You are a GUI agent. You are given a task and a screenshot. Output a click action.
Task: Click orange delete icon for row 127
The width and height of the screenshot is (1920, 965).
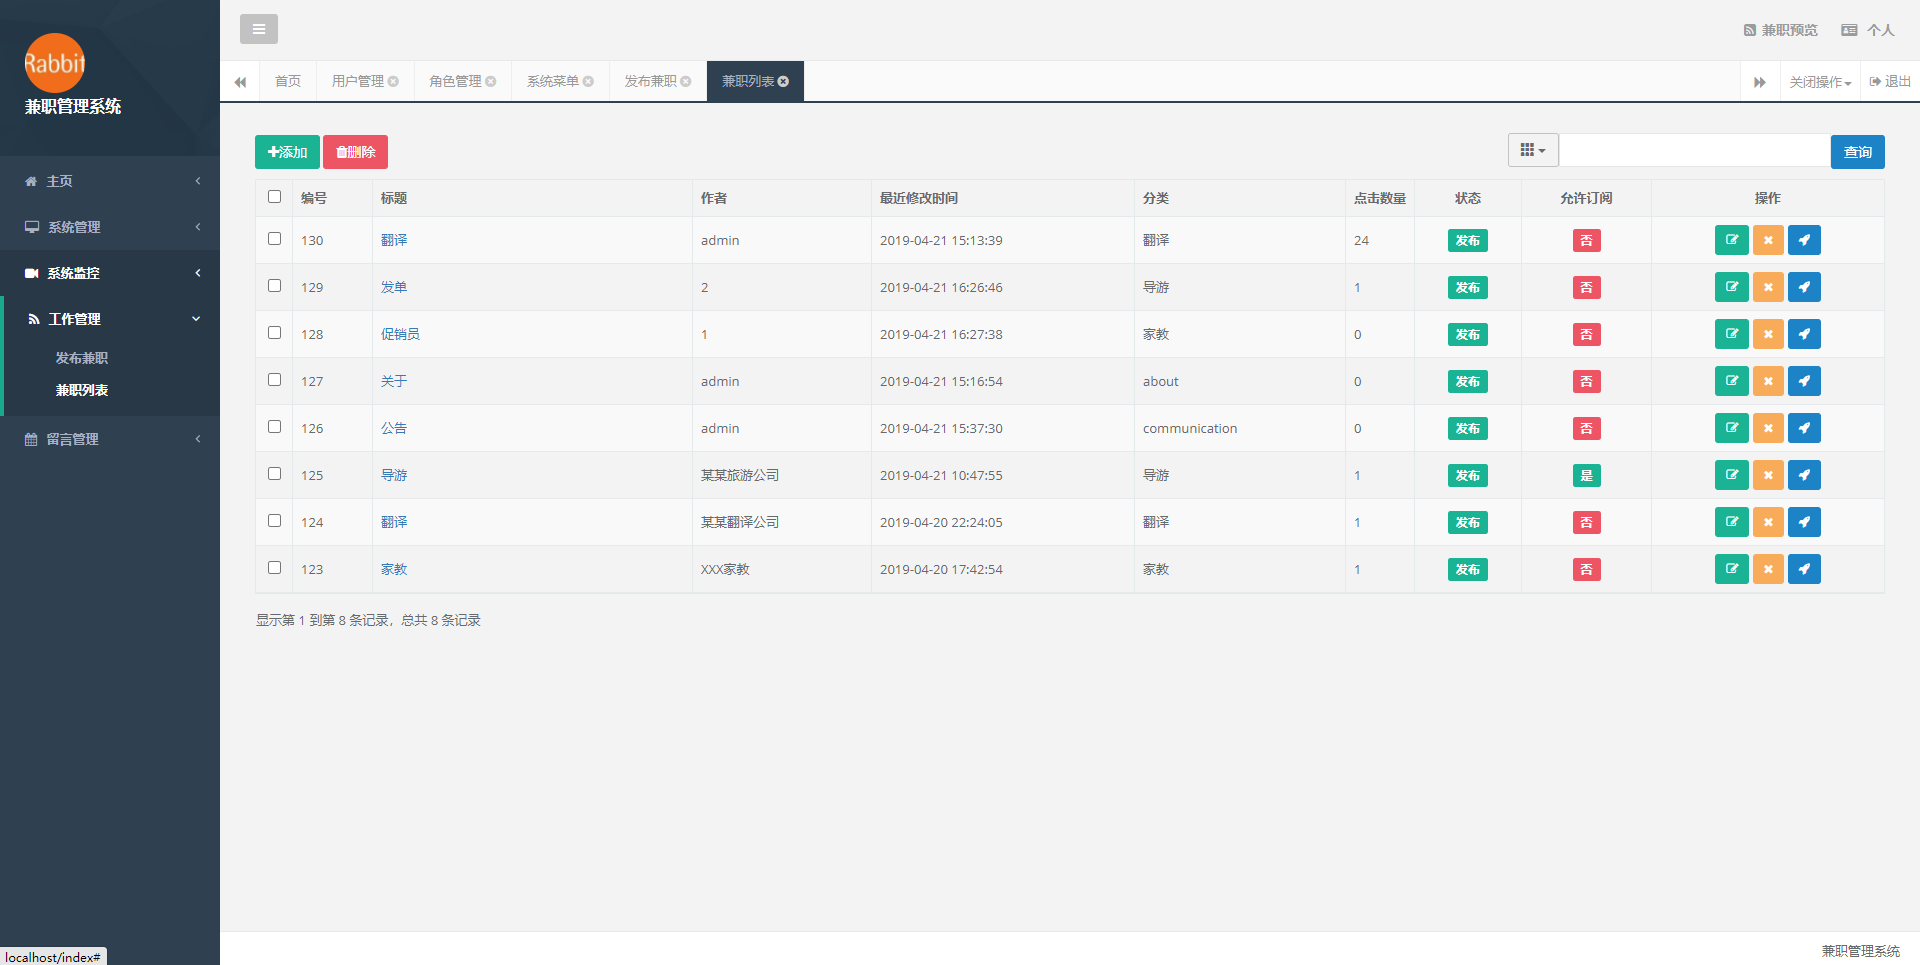point(1768,381)
